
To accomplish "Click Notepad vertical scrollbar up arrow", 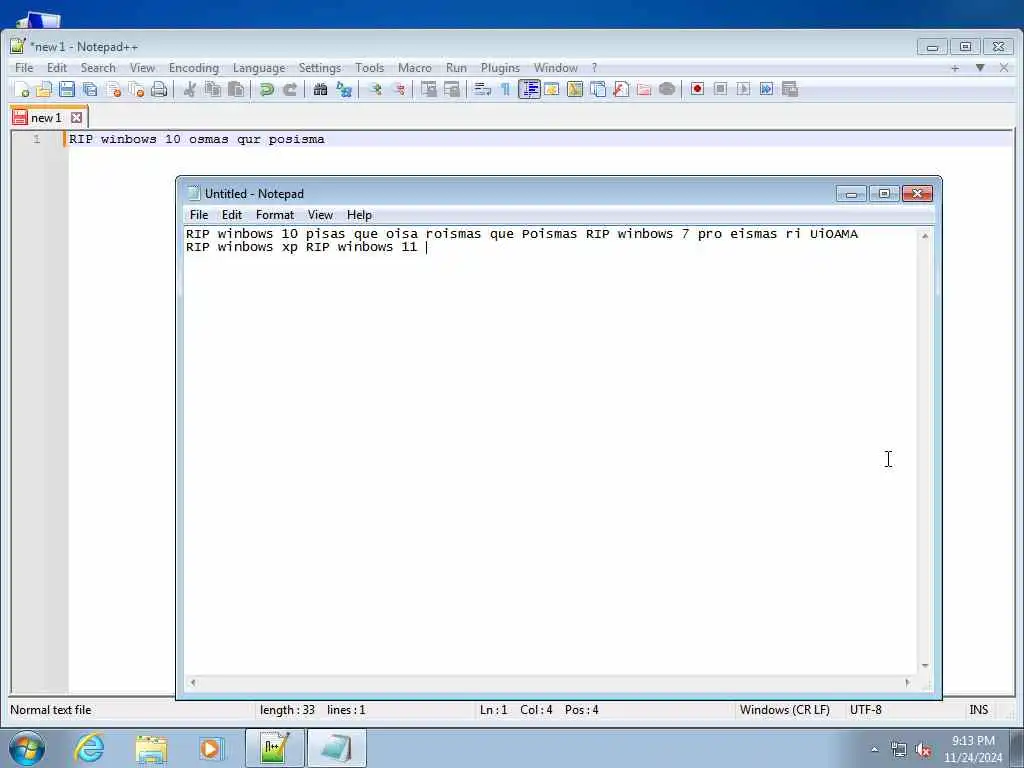I will [x=925, y=236].
